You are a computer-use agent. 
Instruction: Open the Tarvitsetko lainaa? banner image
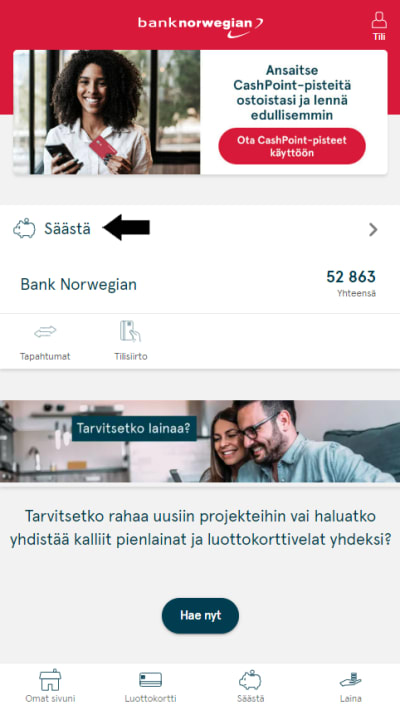tap(200, 441)
